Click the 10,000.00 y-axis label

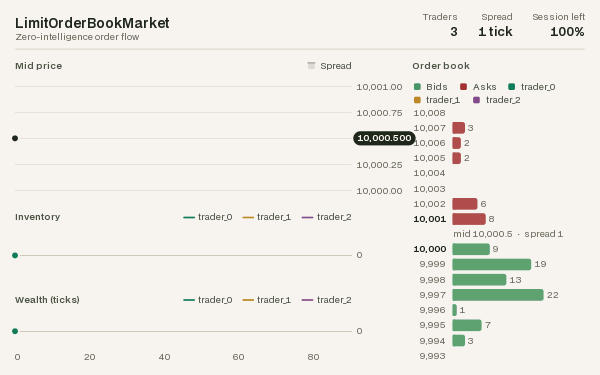click(x=379, y=191)
